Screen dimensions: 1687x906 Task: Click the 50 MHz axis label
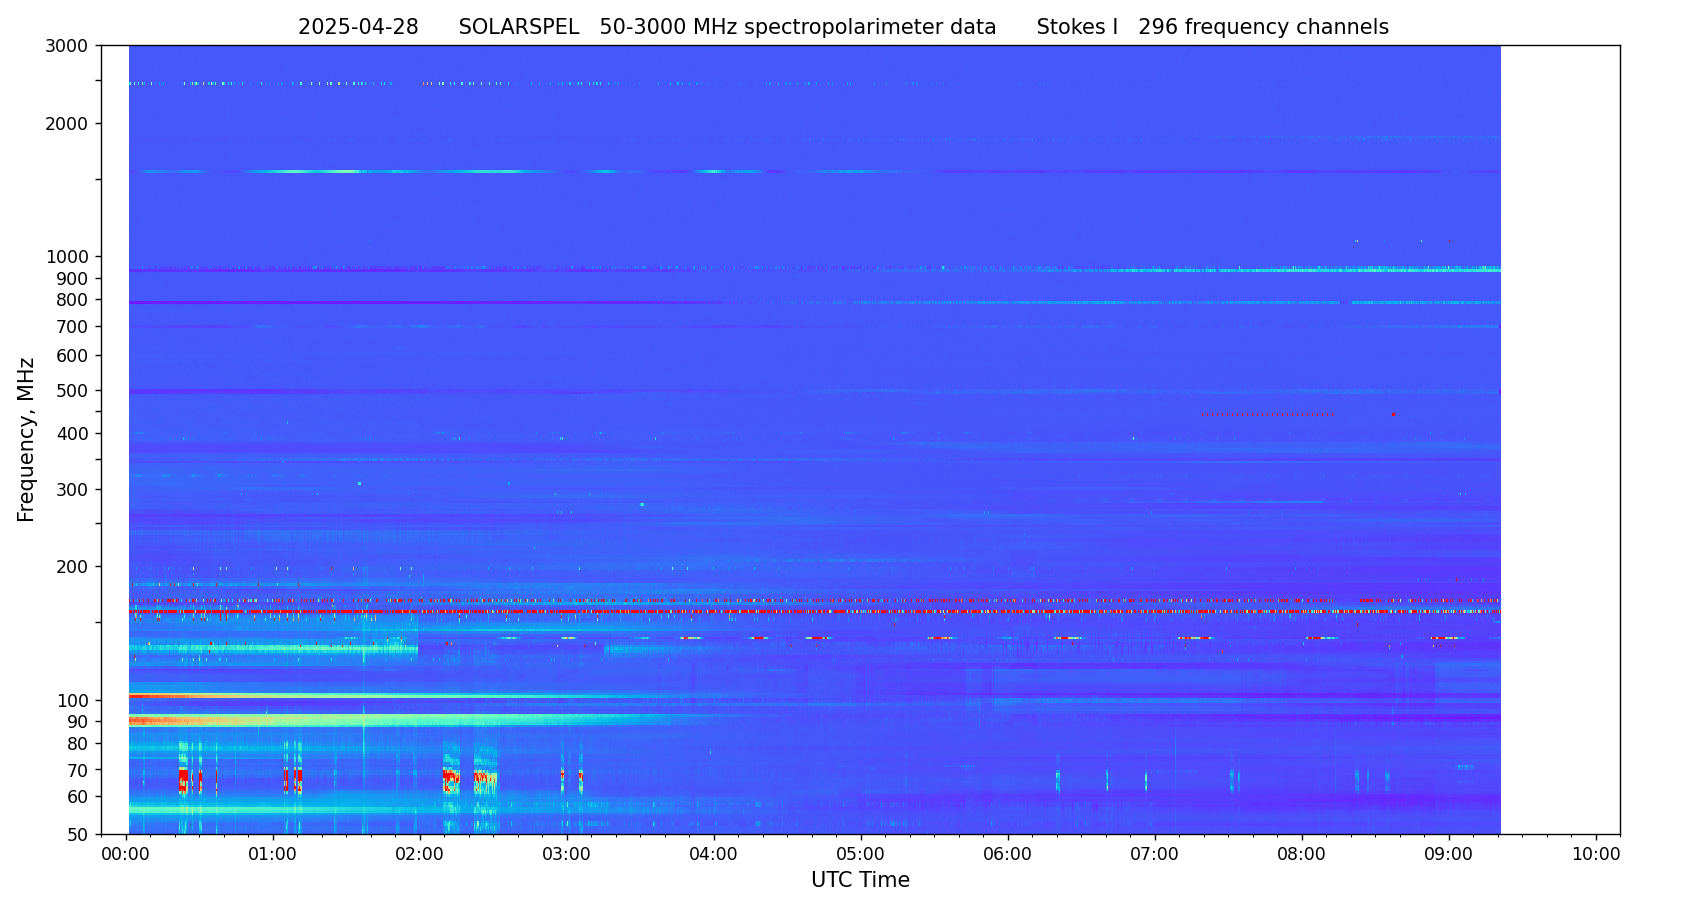click(x=76, y=835)
